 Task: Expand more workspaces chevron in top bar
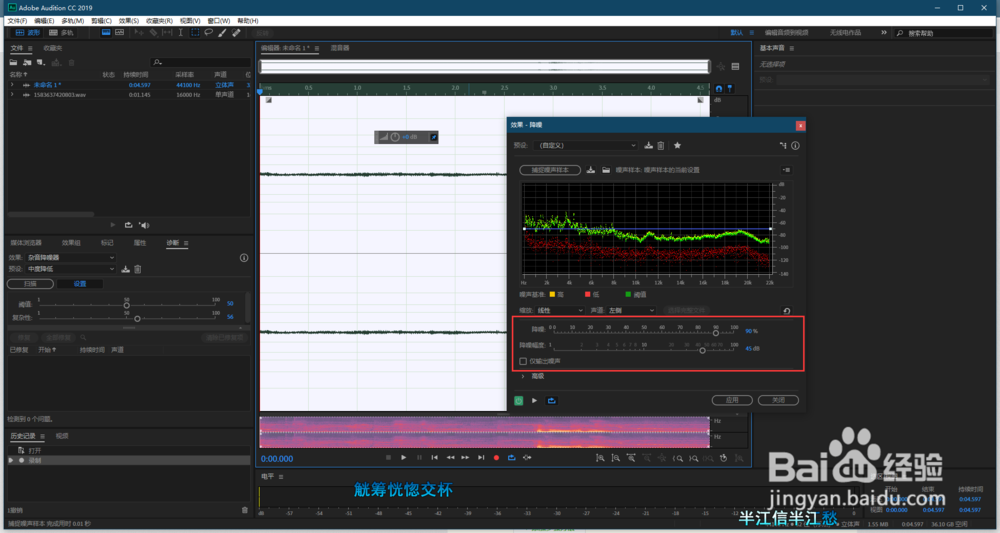[883, 33]
